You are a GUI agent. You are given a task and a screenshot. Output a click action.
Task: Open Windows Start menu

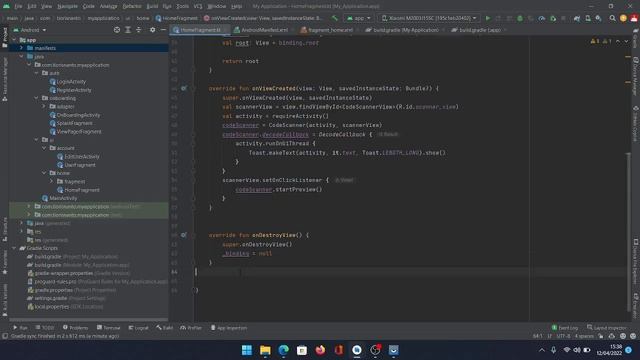[247, 350]
